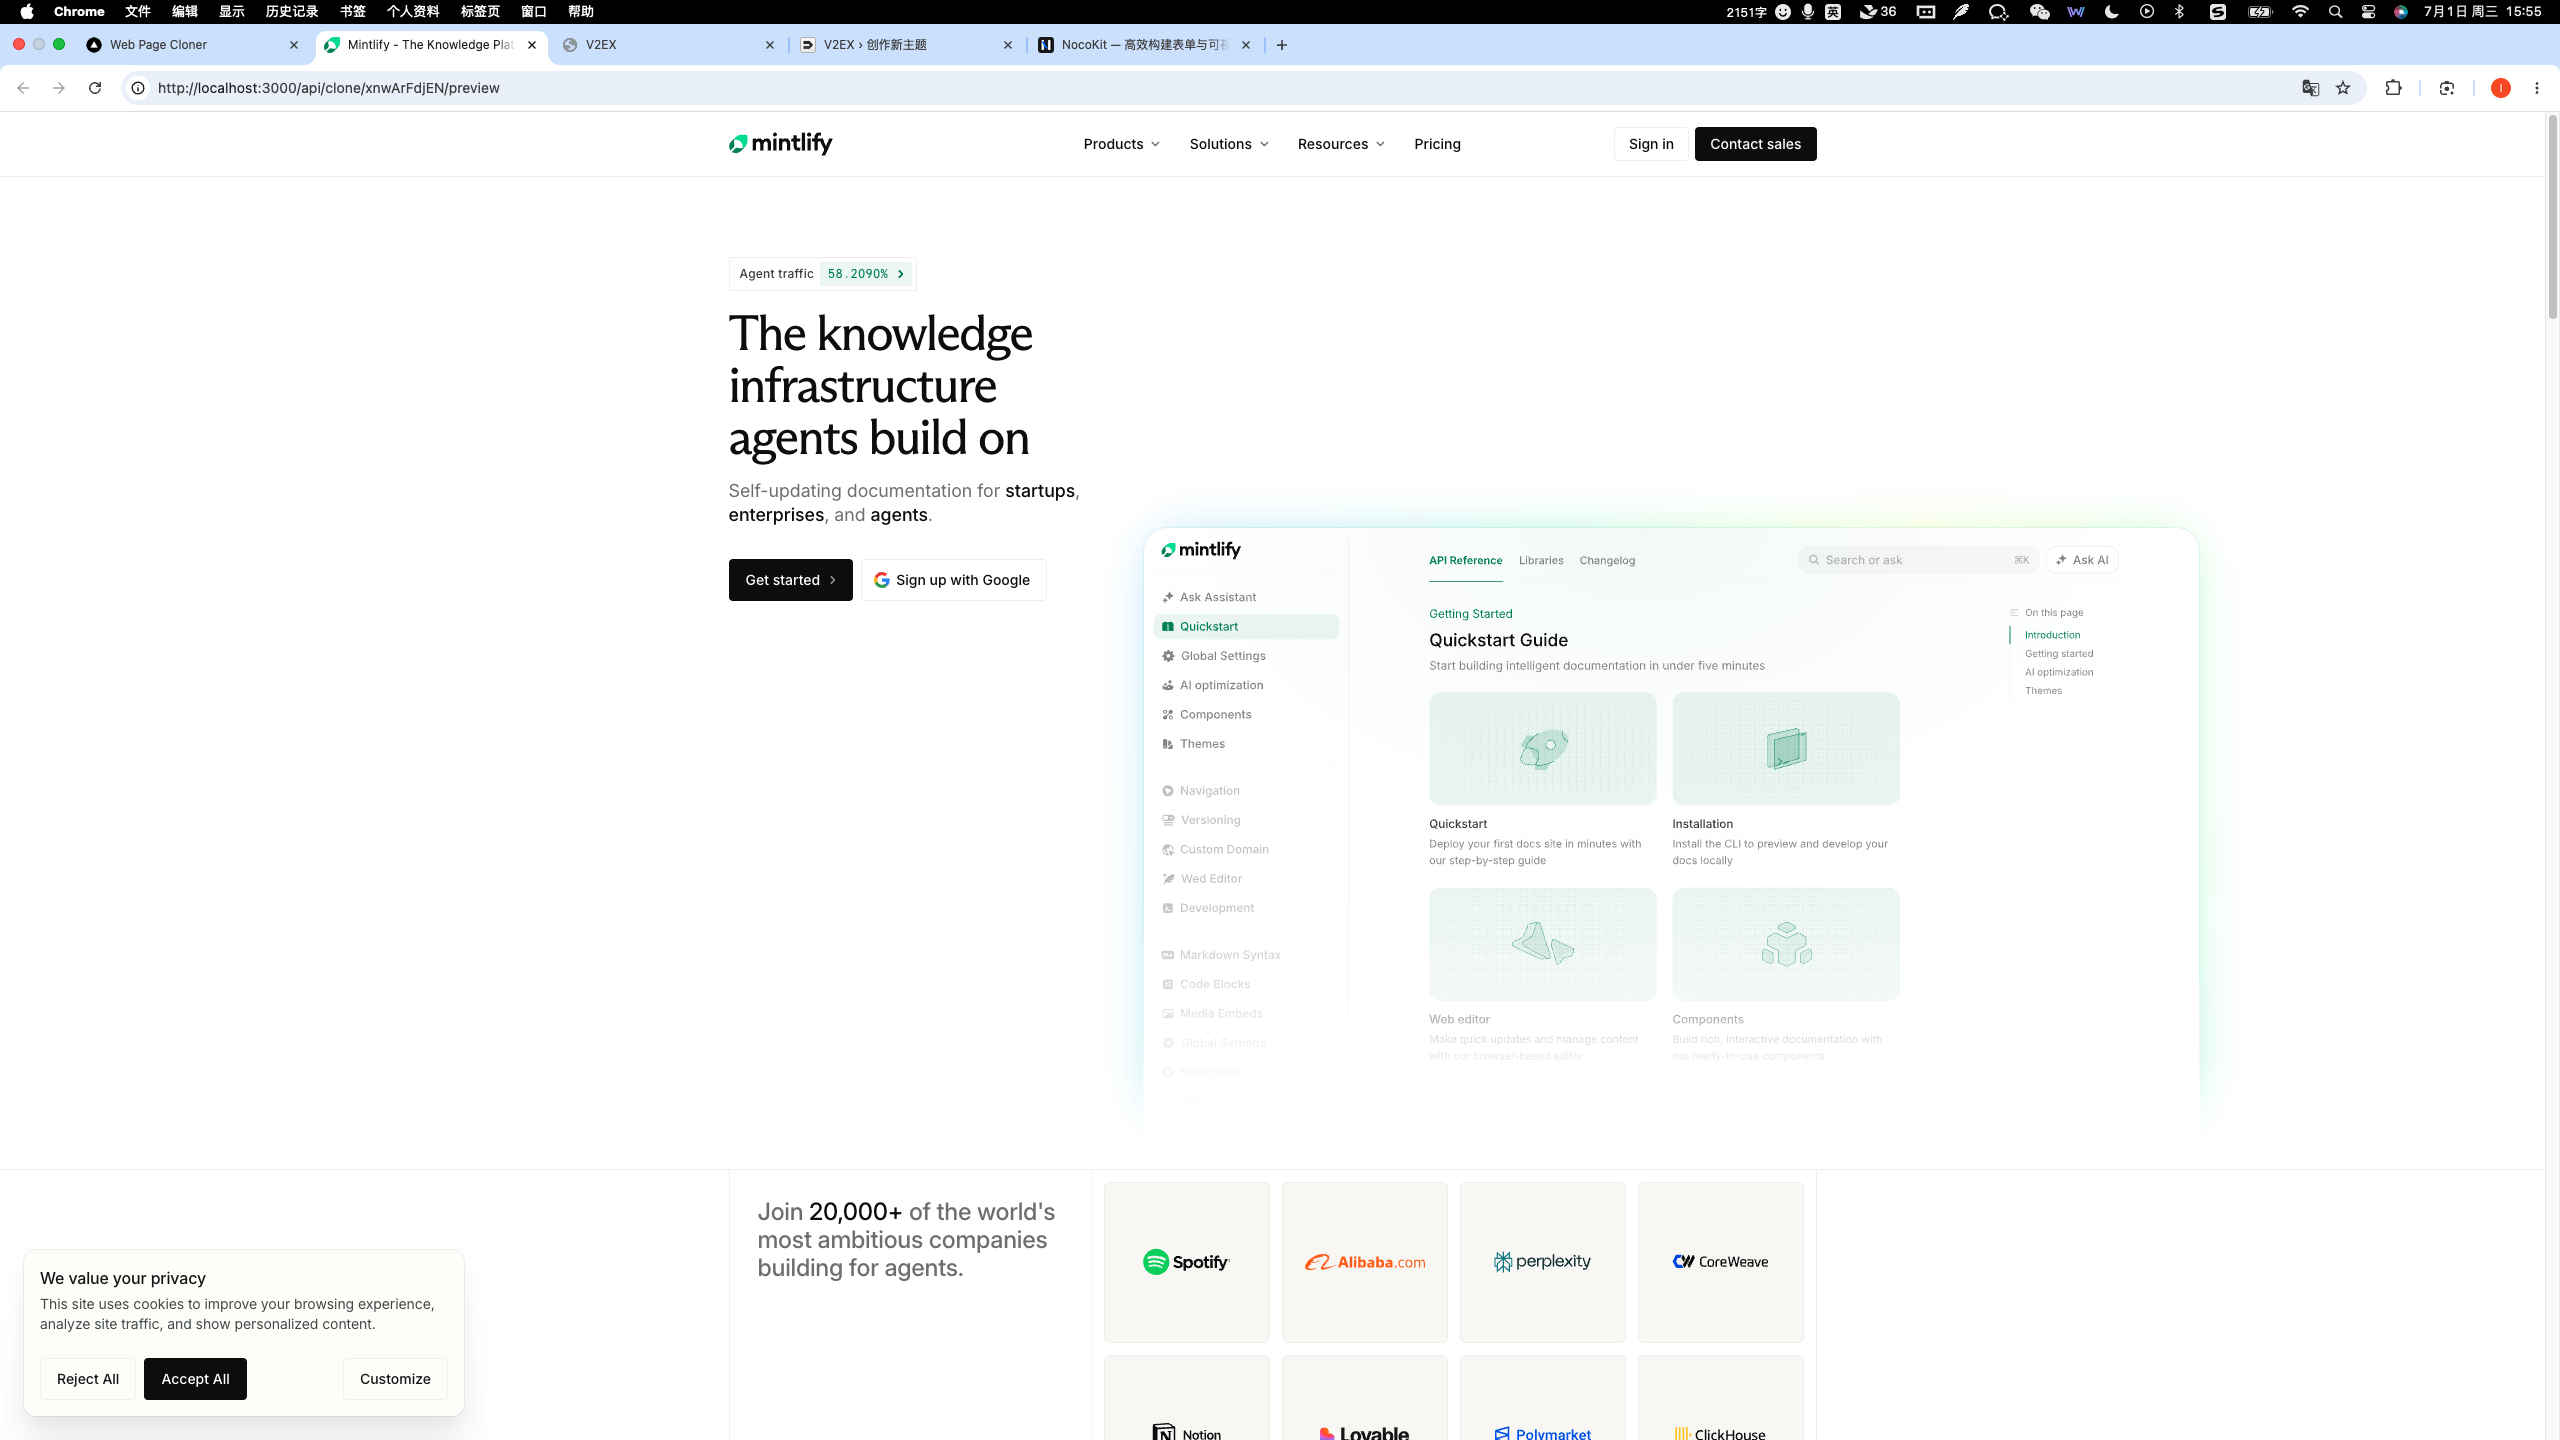Click the Alibaba.com logo card
The width and height of the screenshot is (2560, 1440).
(x=1364, y=1262)
